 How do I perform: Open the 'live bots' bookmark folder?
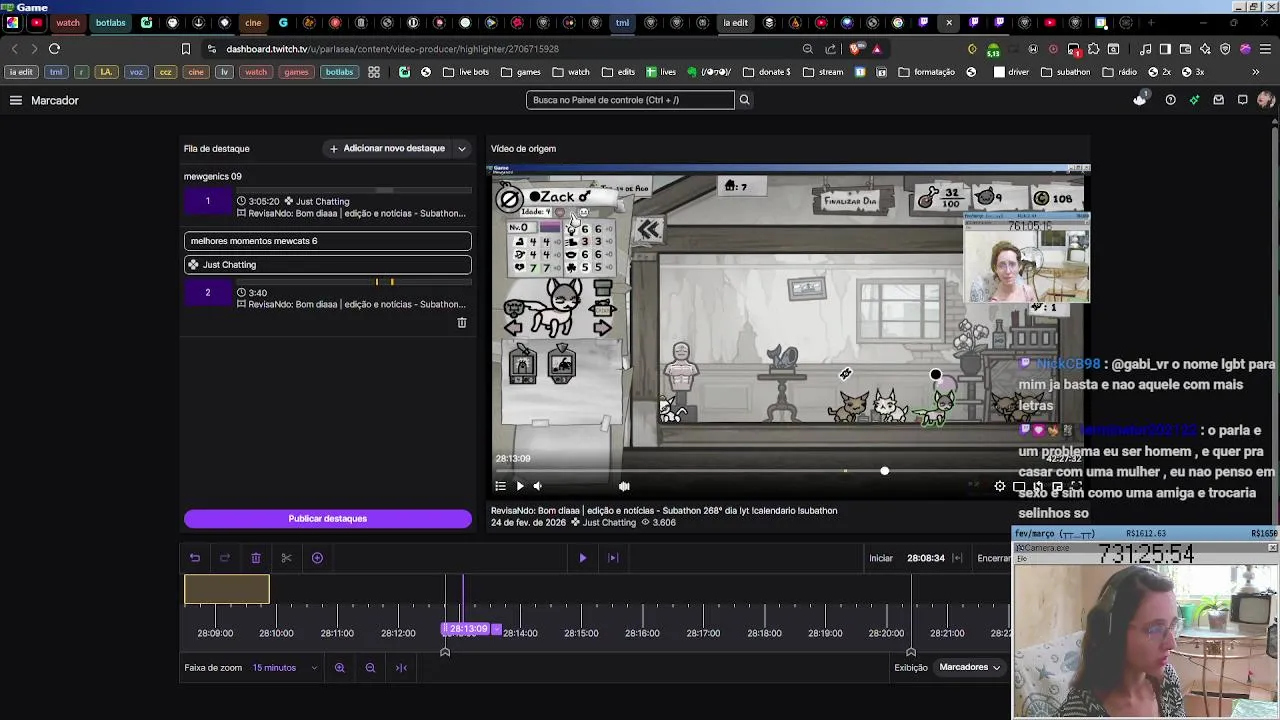click(x=466, y=72)
